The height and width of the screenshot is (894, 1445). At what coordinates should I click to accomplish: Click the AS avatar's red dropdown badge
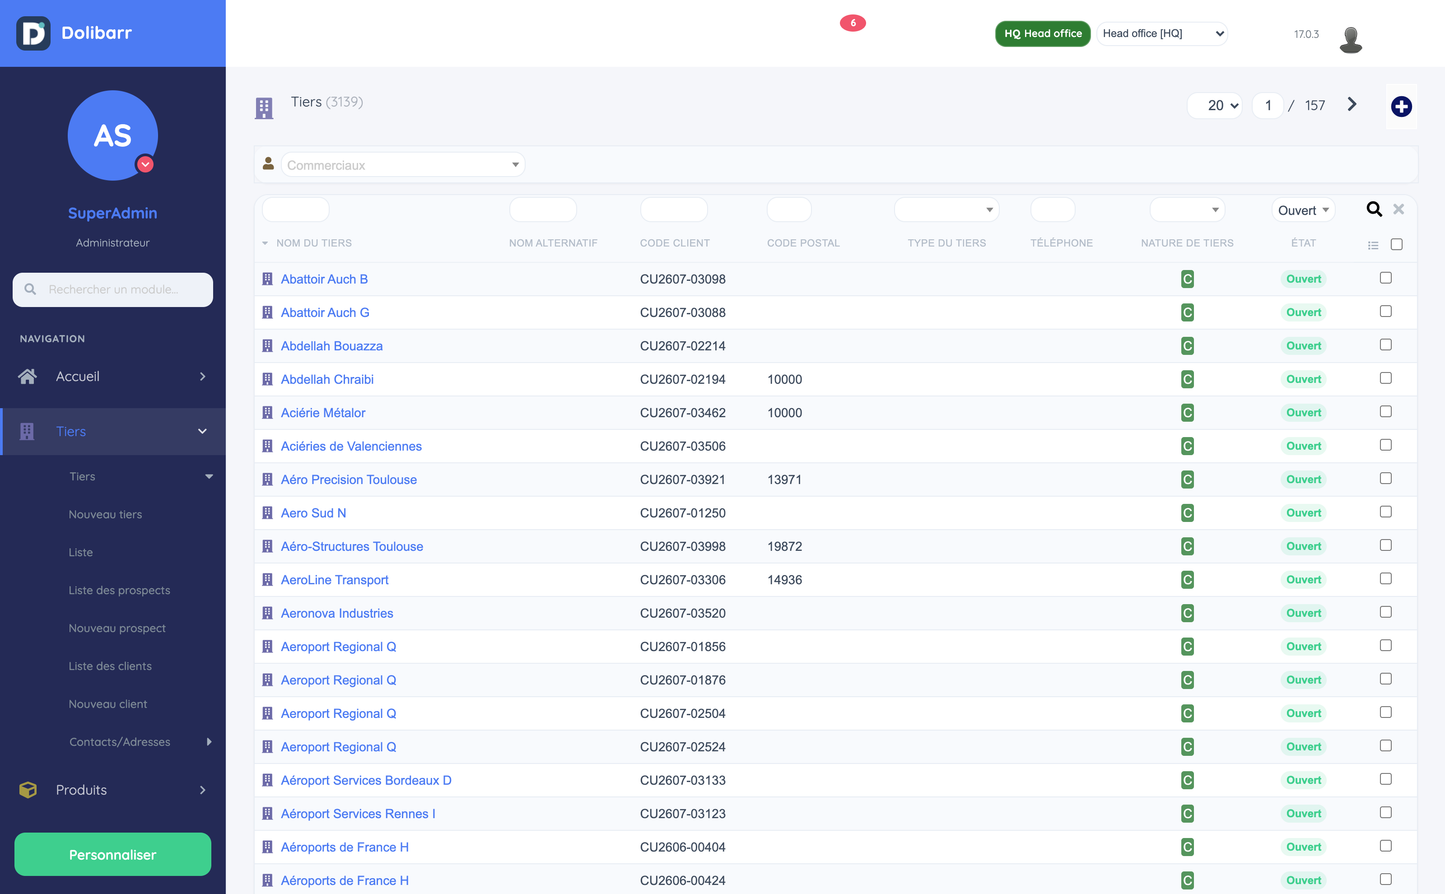145,164
